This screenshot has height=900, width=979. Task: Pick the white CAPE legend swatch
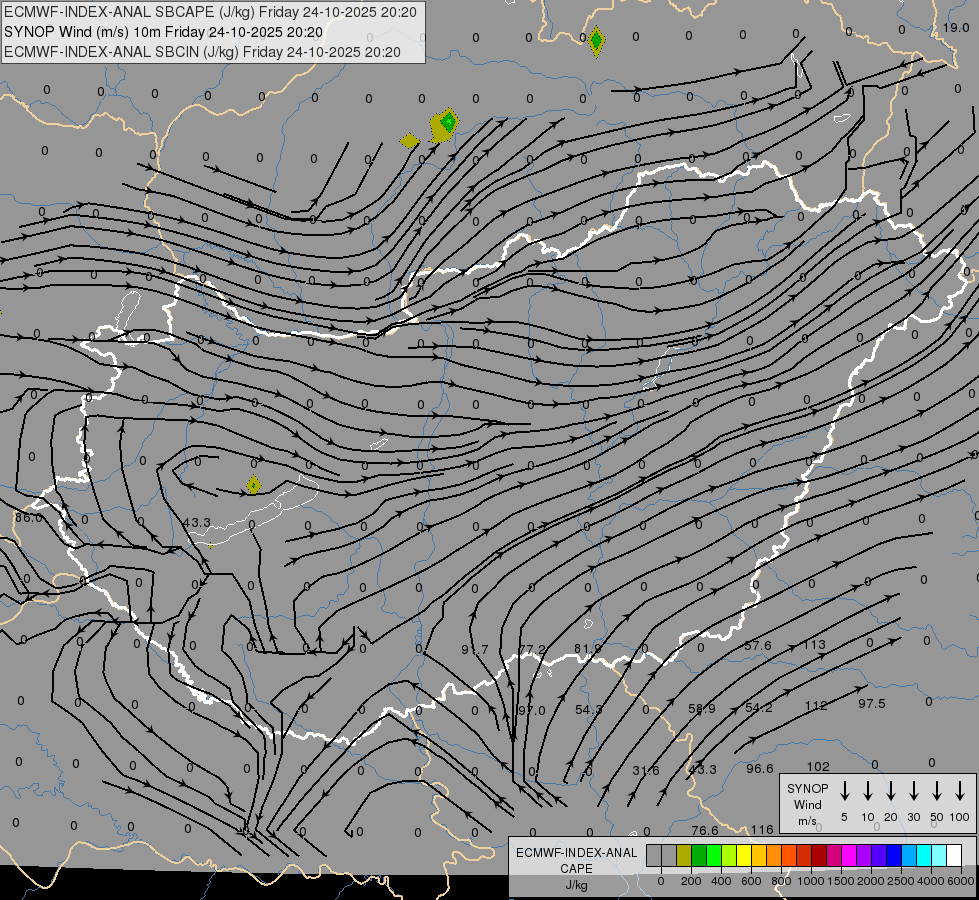[953, 855]
